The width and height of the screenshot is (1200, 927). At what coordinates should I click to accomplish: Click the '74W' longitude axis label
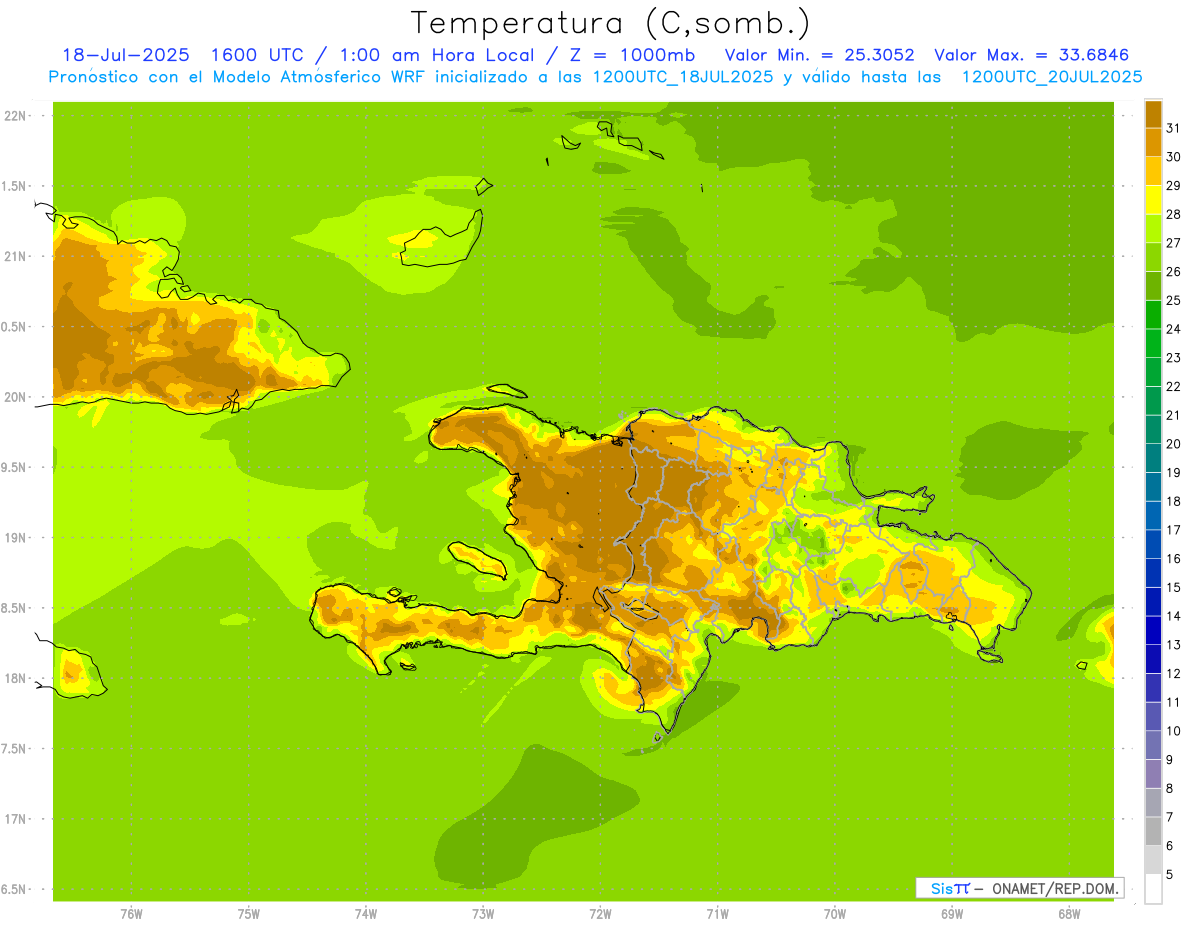pos(366,913)
